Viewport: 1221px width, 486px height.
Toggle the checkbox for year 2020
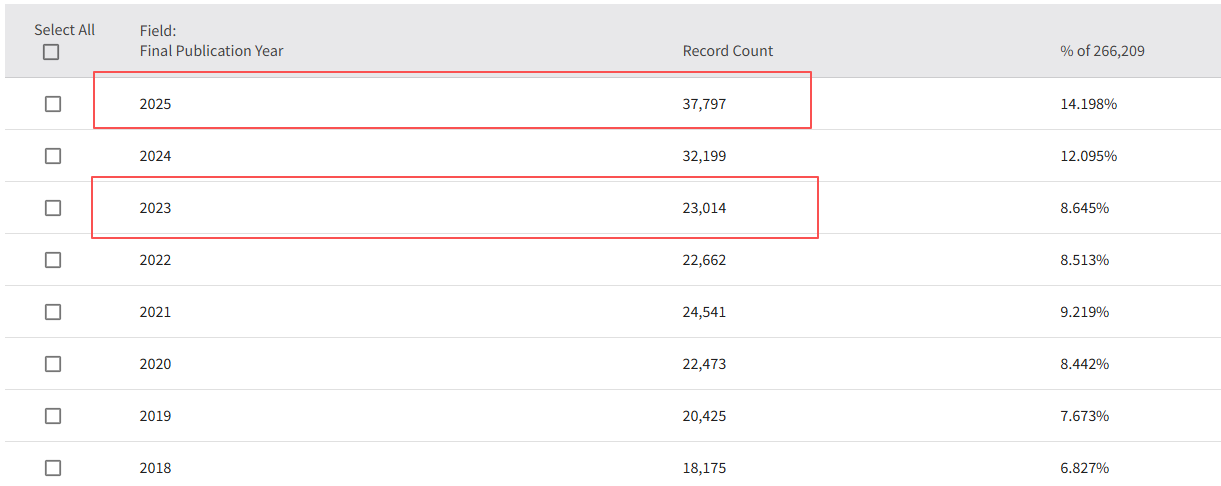pos(53,364)
